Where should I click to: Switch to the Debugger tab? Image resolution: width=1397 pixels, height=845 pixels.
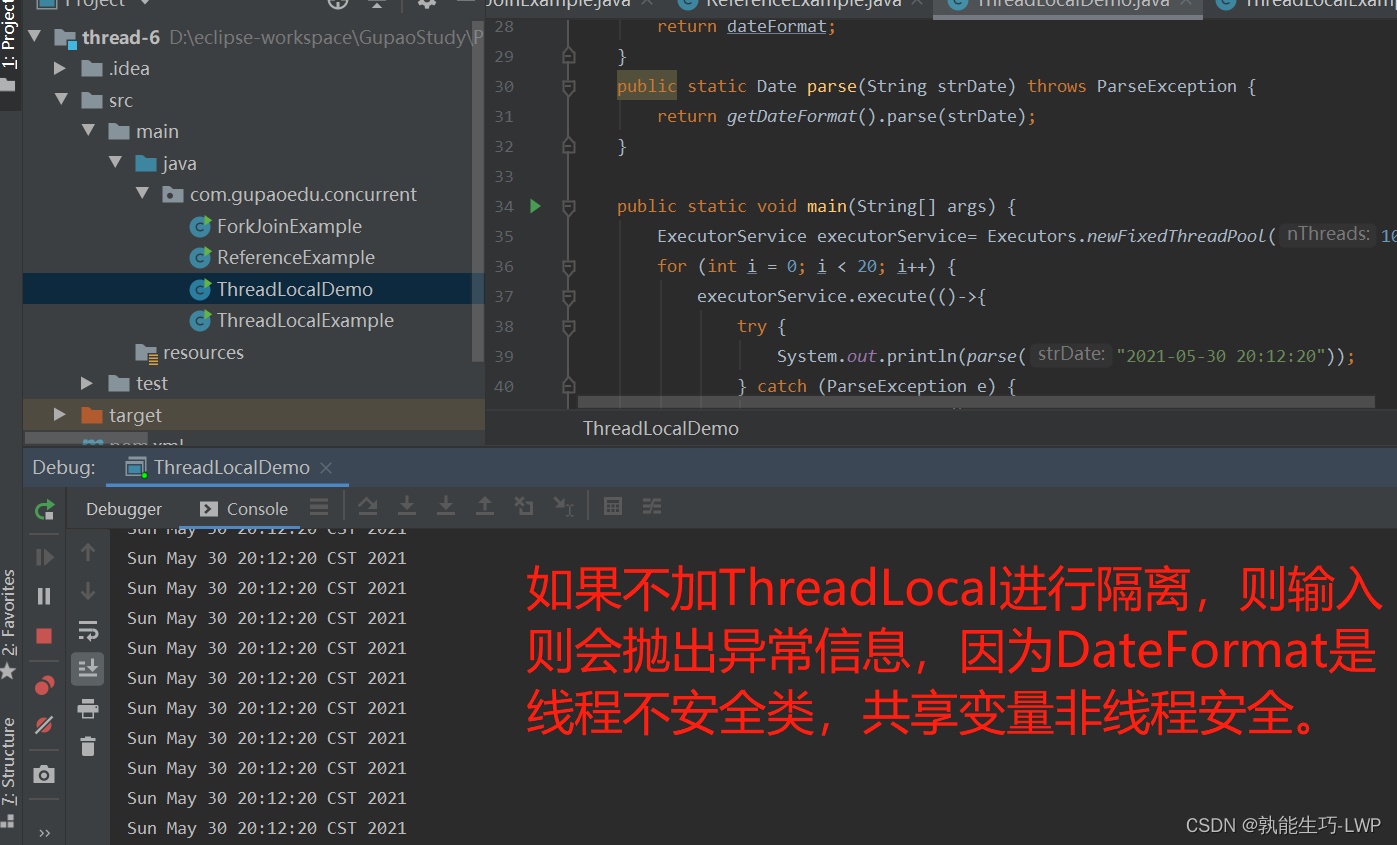(122, 509)
